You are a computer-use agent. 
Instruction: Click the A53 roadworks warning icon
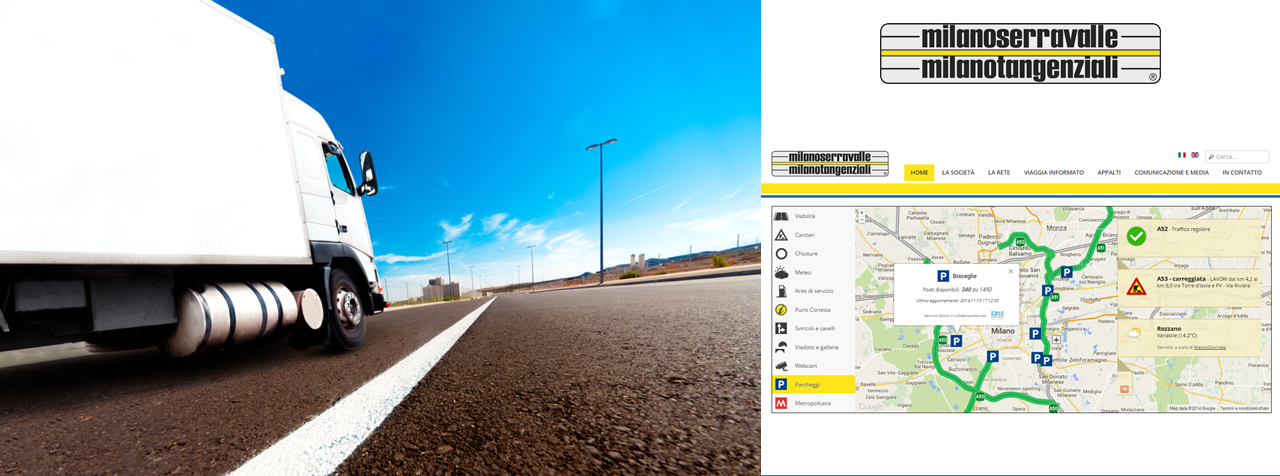point(1136,287)
